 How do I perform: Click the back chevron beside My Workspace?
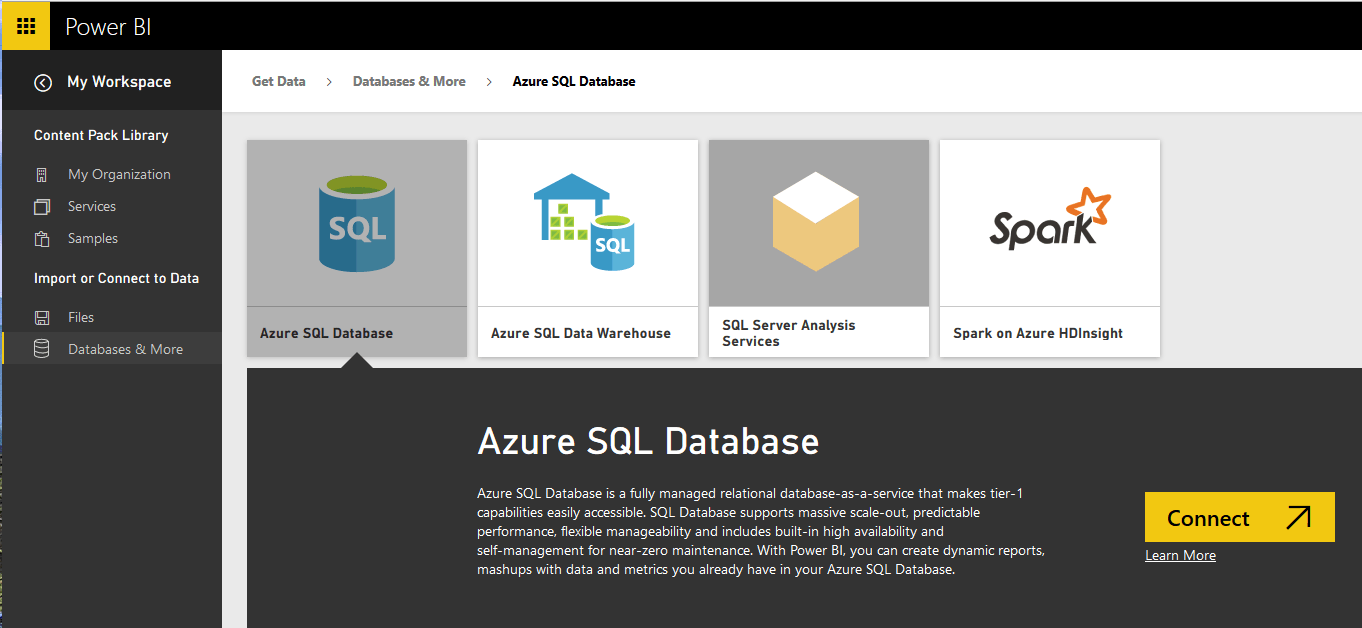pyautogui.click(x=42, y=83)
